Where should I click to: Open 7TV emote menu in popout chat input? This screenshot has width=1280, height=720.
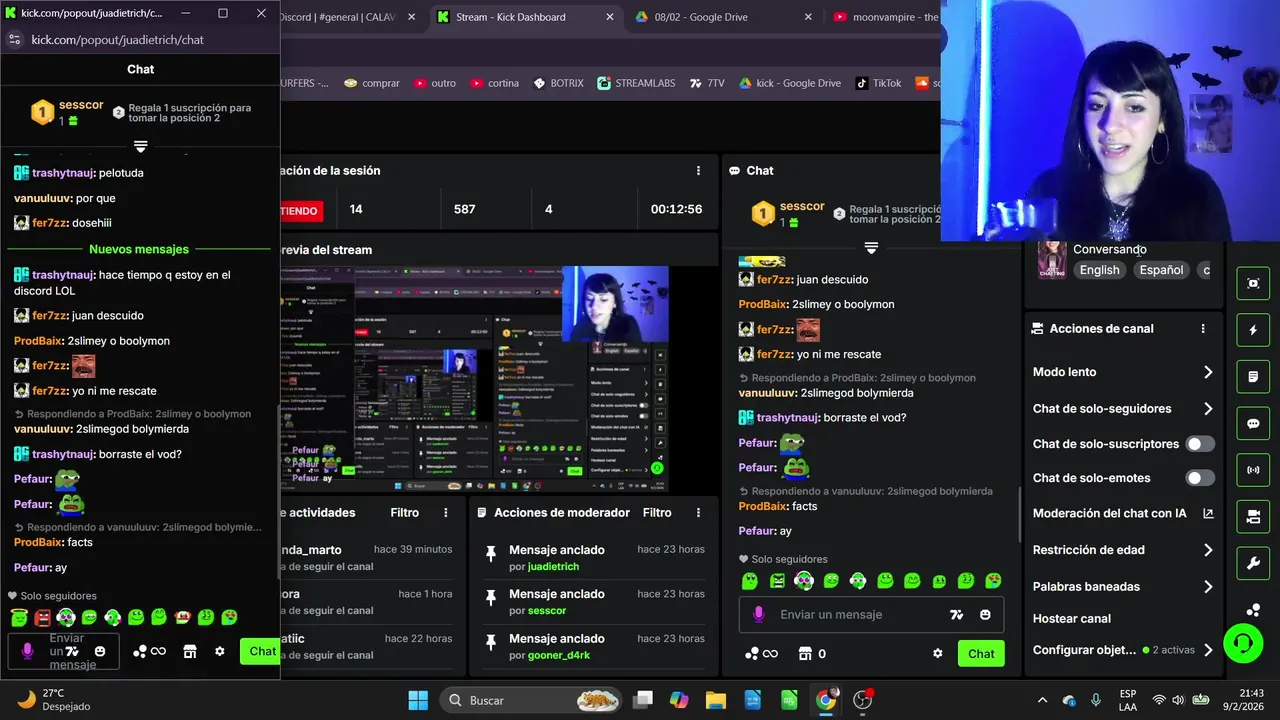tap(72, 651)
